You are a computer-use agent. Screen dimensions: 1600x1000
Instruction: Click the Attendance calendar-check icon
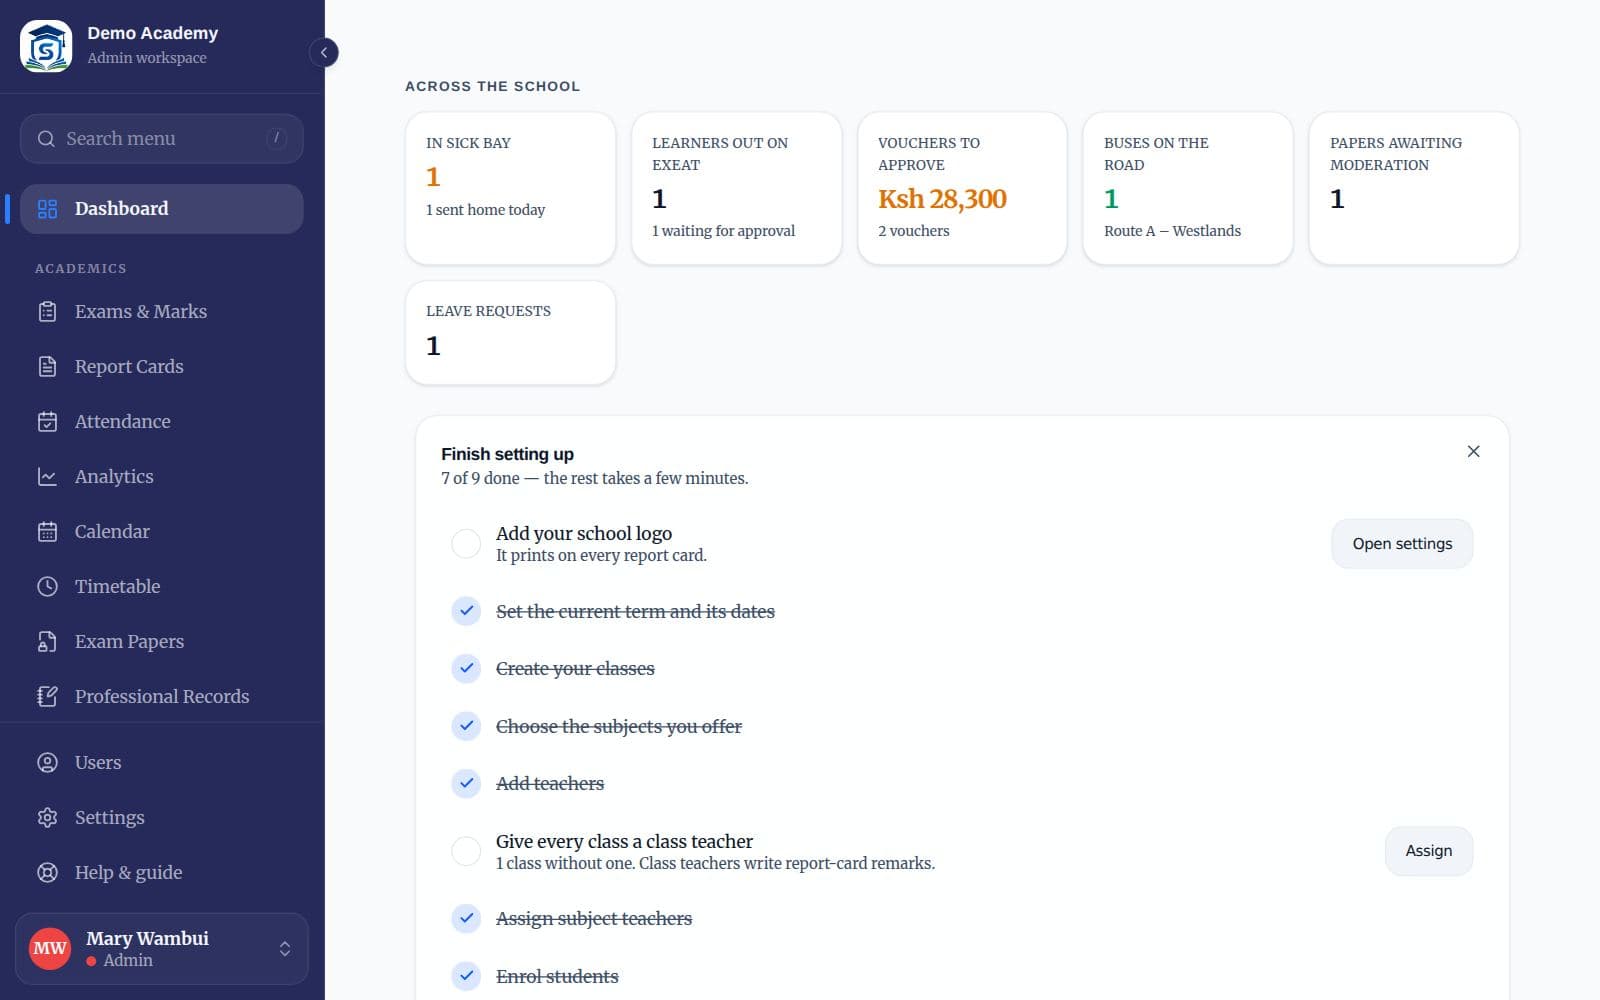pos(47,422)
